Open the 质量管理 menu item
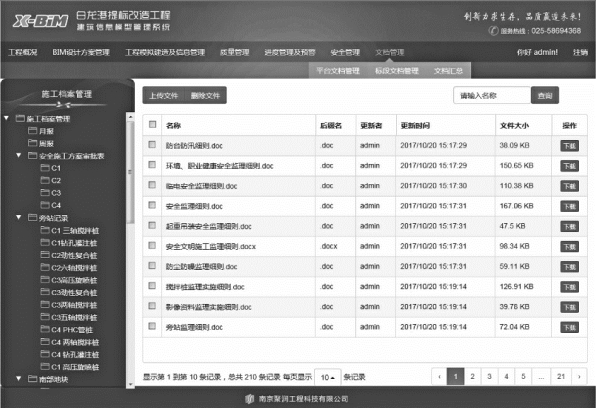 (235, 52)
